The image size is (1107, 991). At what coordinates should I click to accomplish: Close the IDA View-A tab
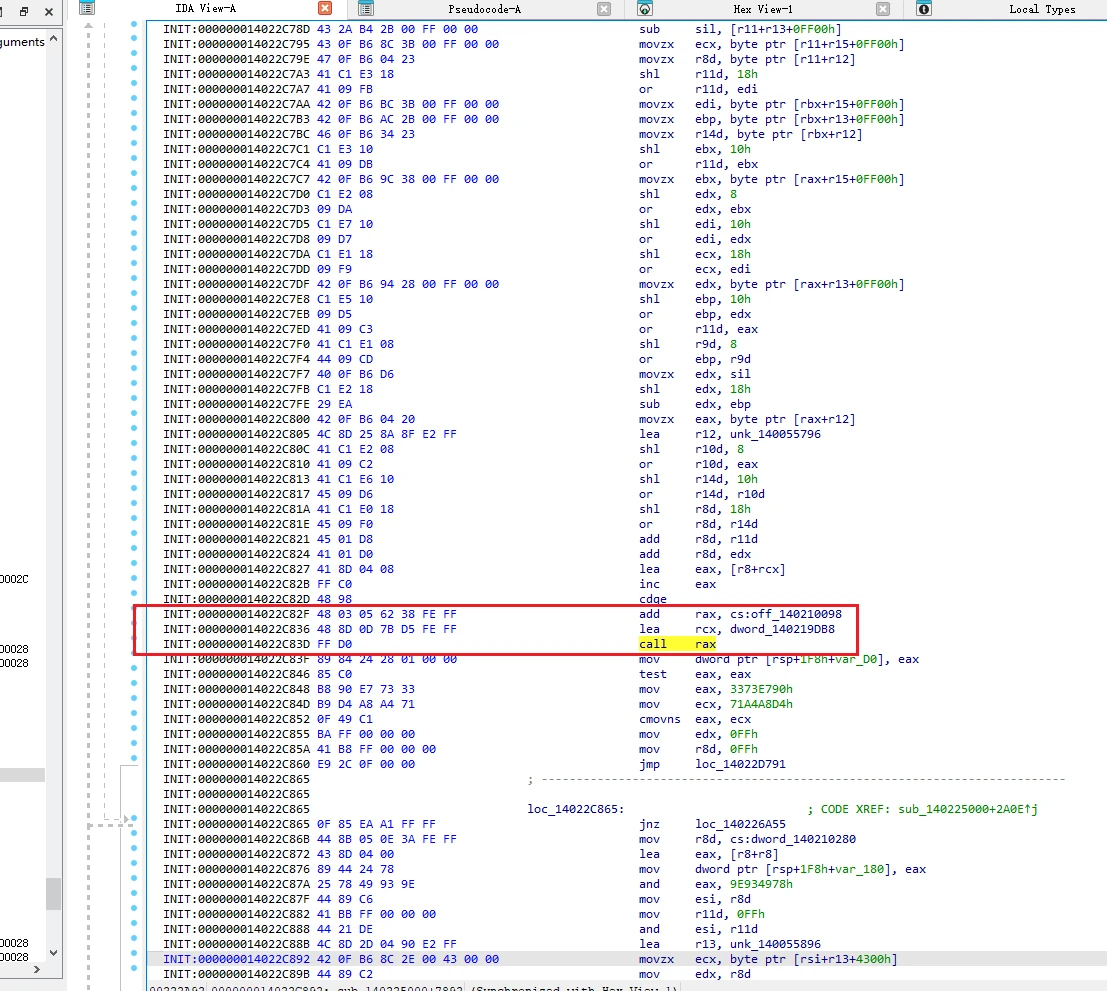pos(325,8)
